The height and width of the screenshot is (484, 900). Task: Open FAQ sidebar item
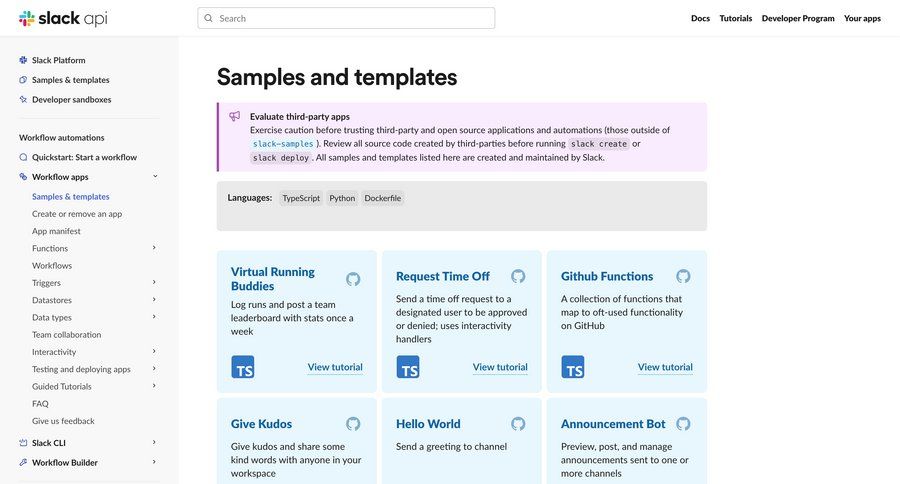(x=40, y=404)
